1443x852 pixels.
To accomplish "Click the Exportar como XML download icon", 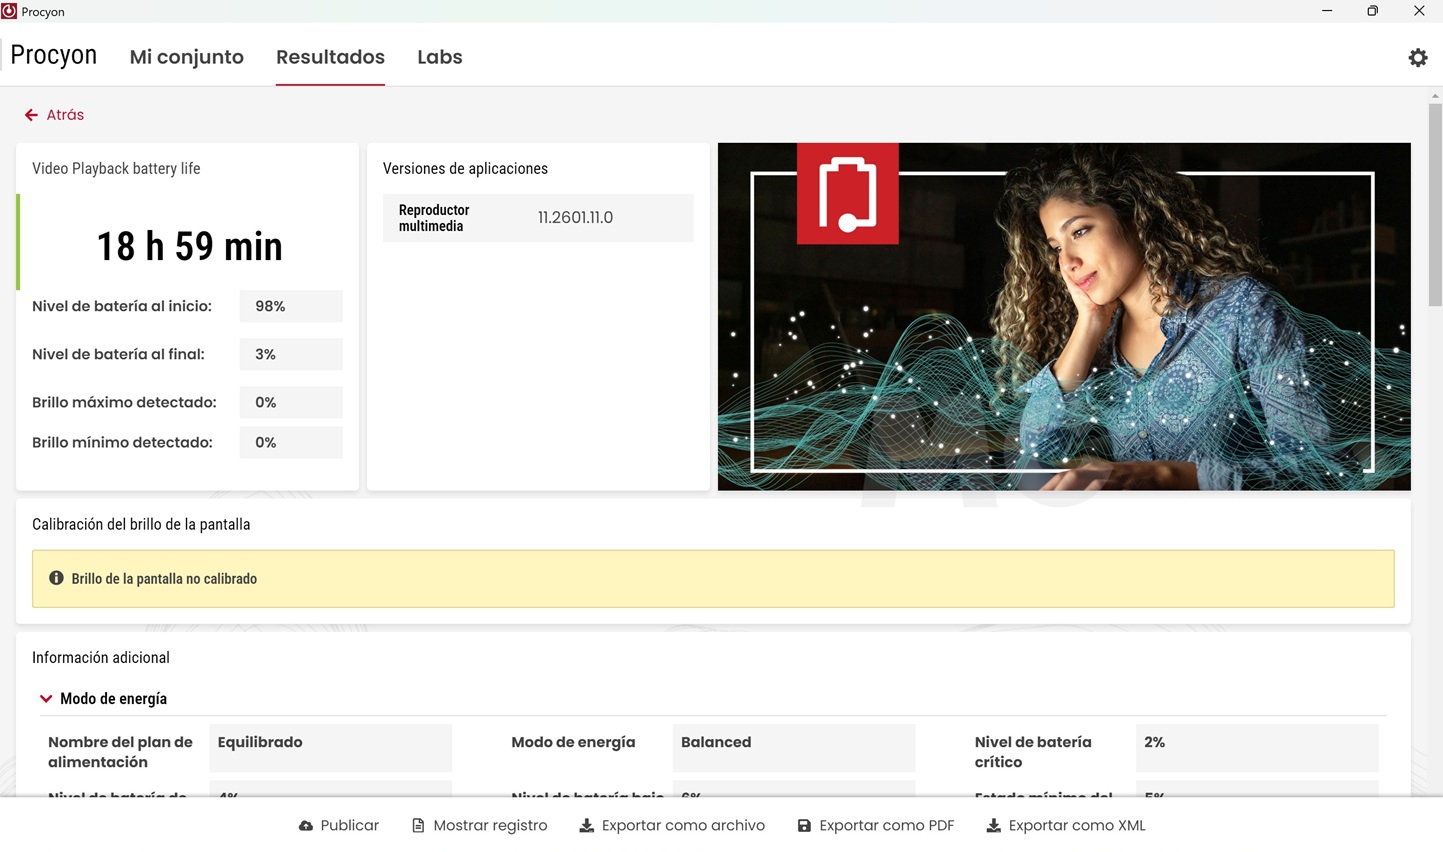I will 993,826.
